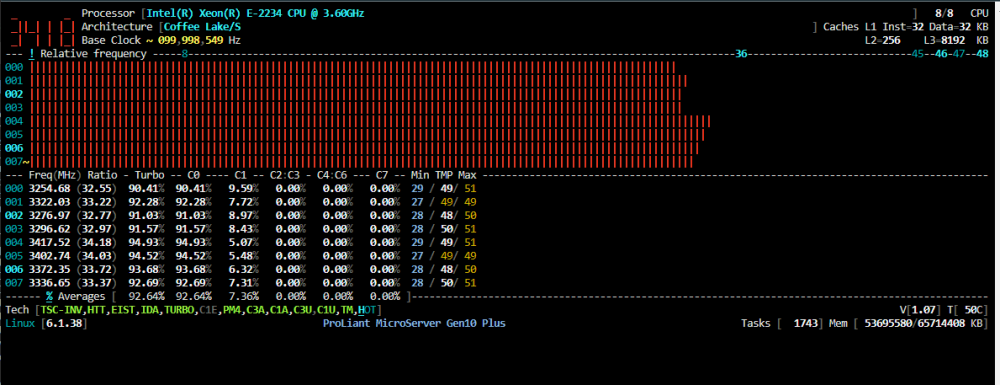Click the Relative frequency heading
Screen dimensions: 1000x385
94,54
